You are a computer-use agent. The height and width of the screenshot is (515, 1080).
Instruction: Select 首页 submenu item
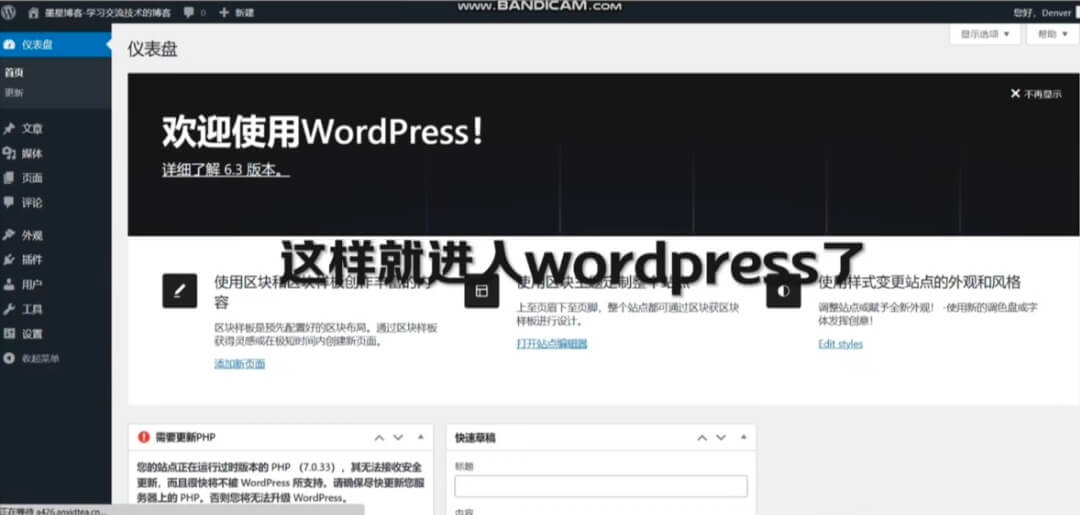click(14, 73)
